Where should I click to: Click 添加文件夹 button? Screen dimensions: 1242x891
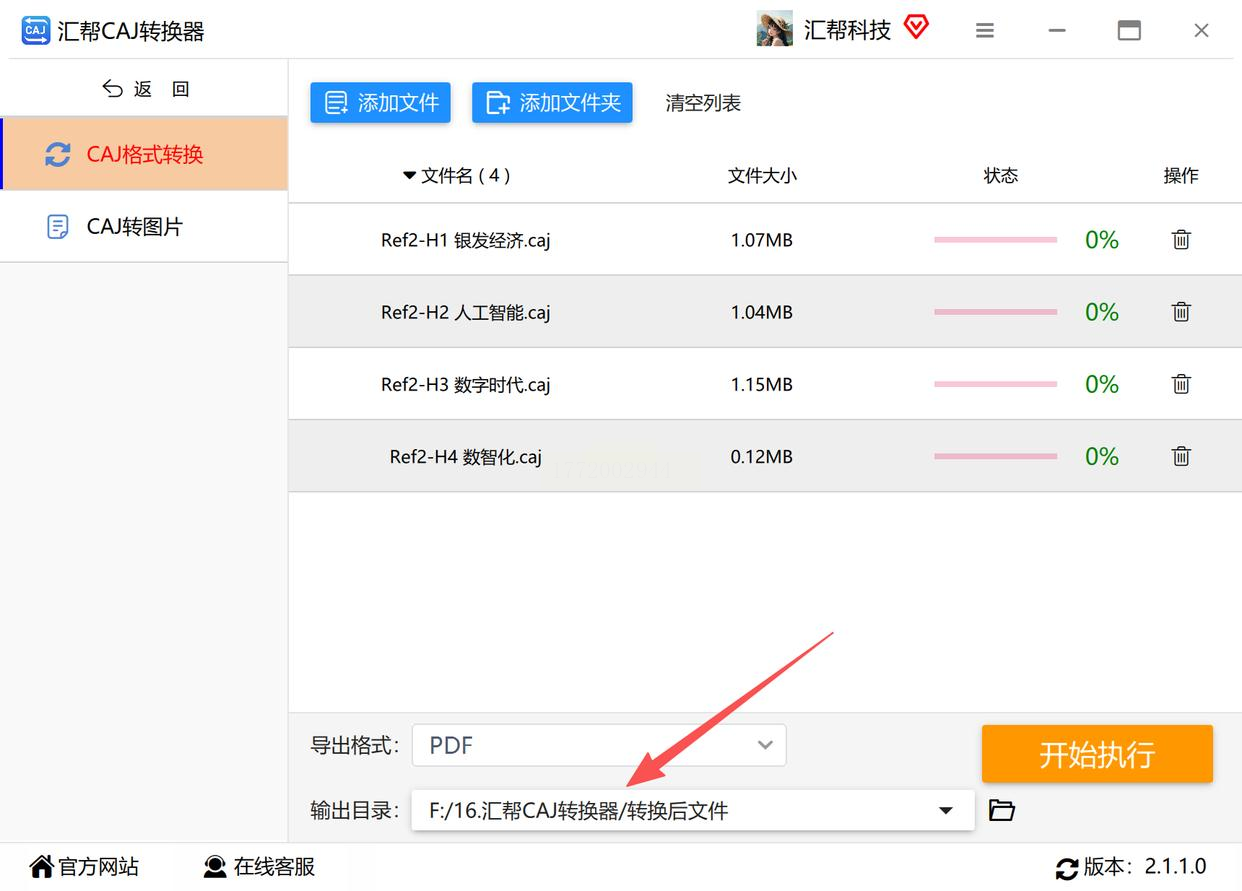tap(552, 103)
